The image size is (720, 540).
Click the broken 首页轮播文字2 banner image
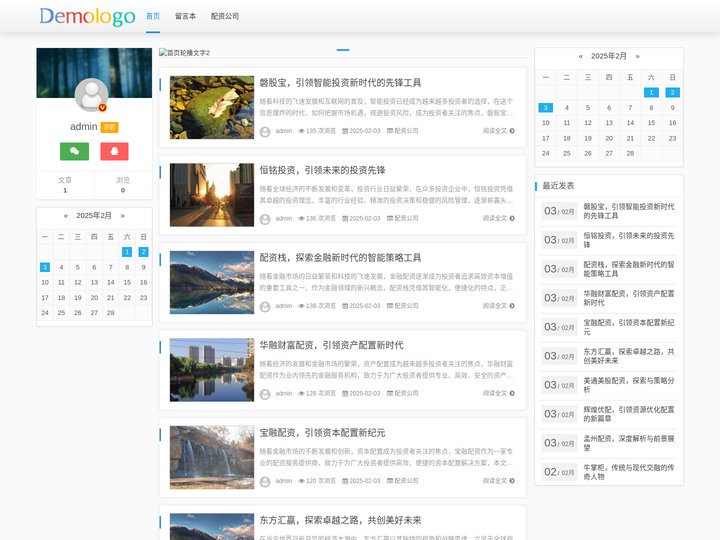[x=184, y=52]
